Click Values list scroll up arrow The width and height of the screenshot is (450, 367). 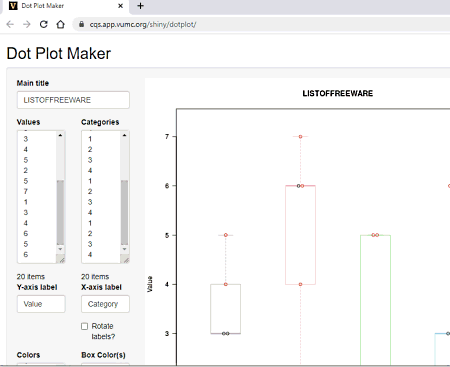(x=60, y=135)
